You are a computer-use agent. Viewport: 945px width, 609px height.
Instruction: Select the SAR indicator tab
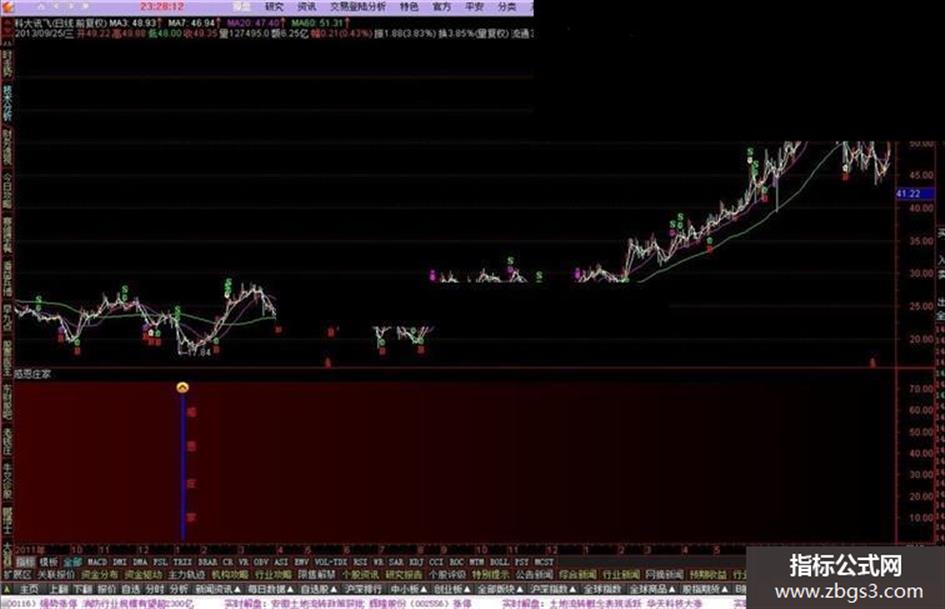(395, 562)
